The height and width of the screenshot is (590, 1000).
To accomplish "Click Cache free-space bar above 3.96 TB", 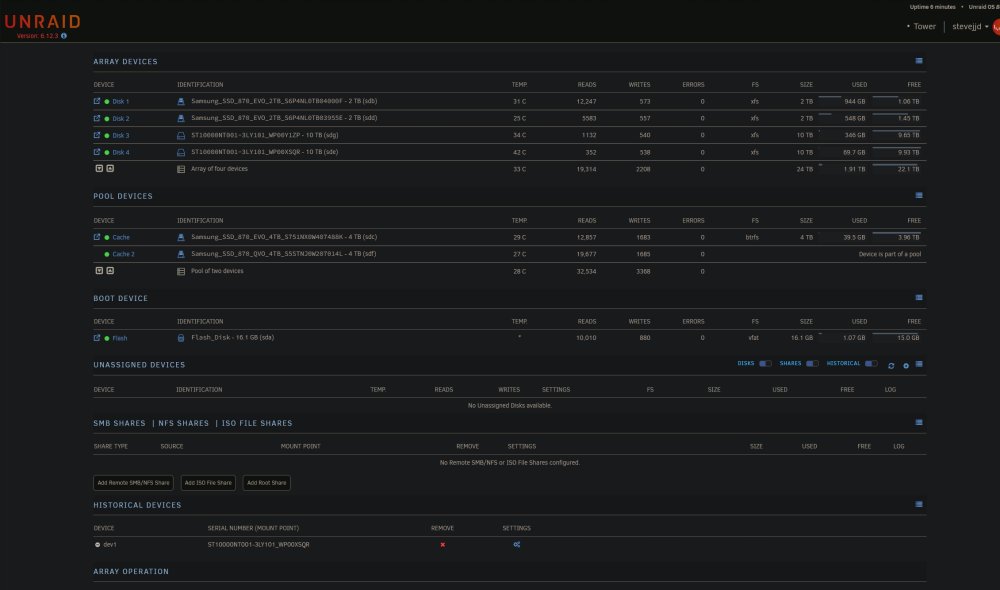I will click(x=896, y=233).
